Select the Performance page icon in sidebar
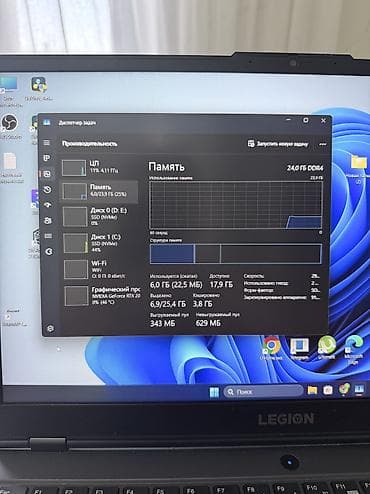370x494 pixels. [x=47, y=174]
